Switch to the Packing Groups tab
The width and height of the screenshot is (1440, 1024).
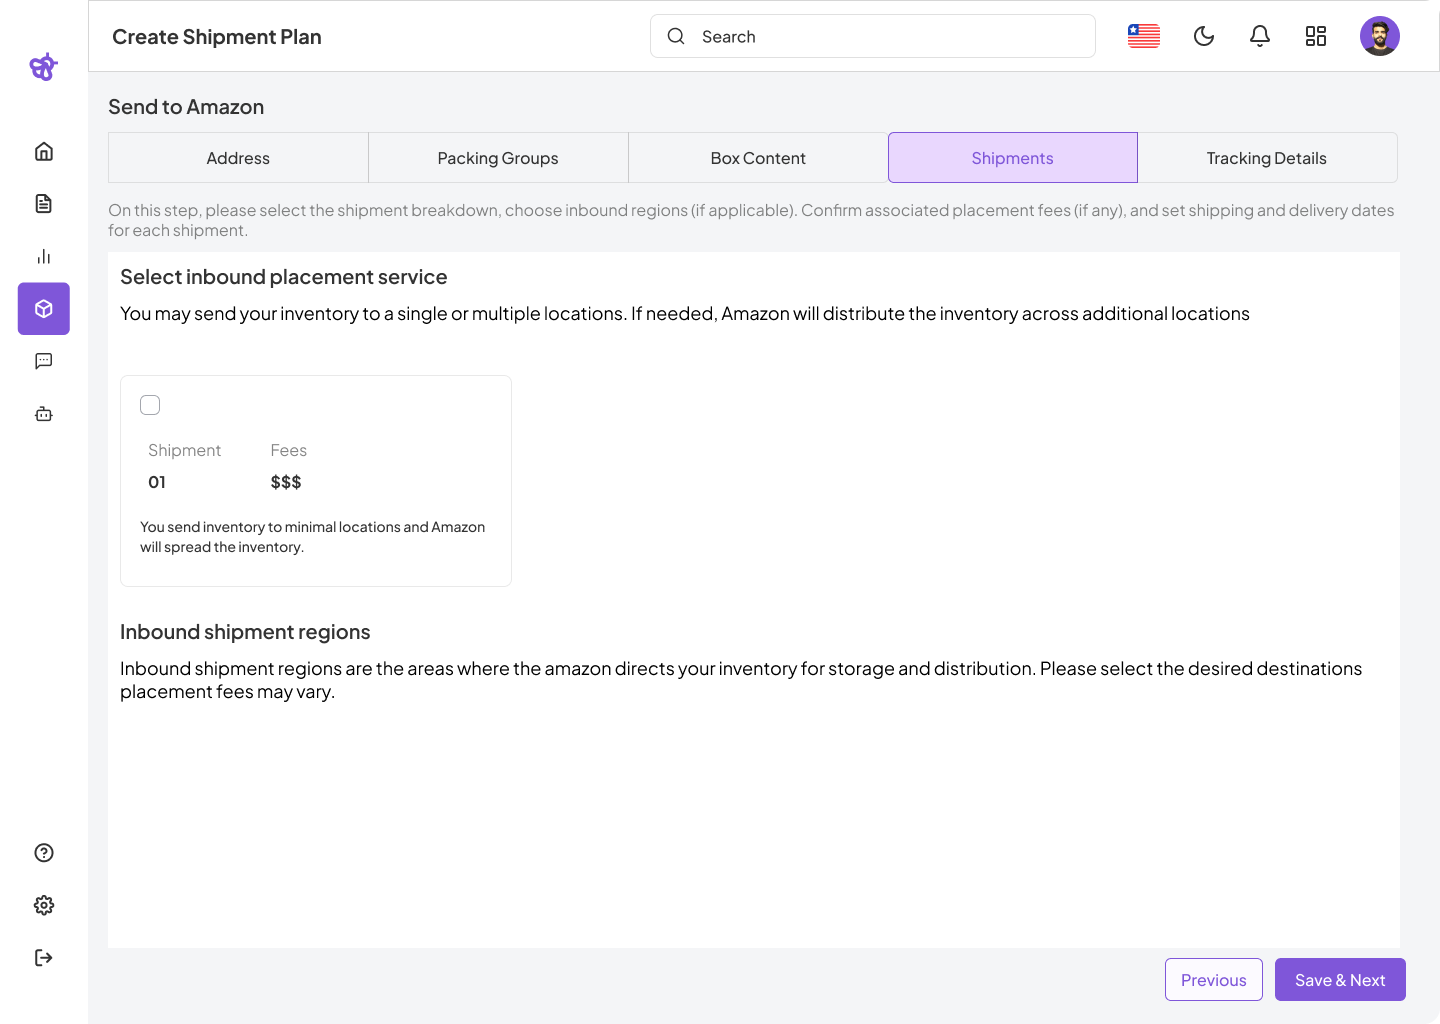coord(498,158)
